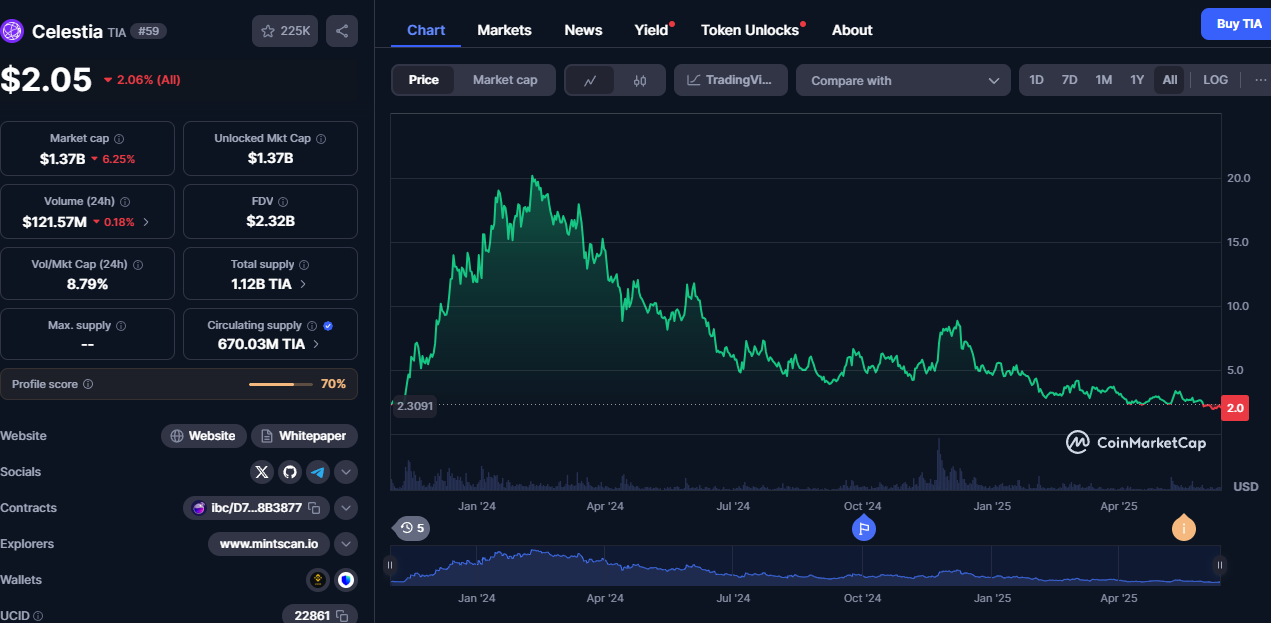Click the Total supply info icon
Image resolution: width=1271 pixels, height=623 pixels.
(305, 265)
